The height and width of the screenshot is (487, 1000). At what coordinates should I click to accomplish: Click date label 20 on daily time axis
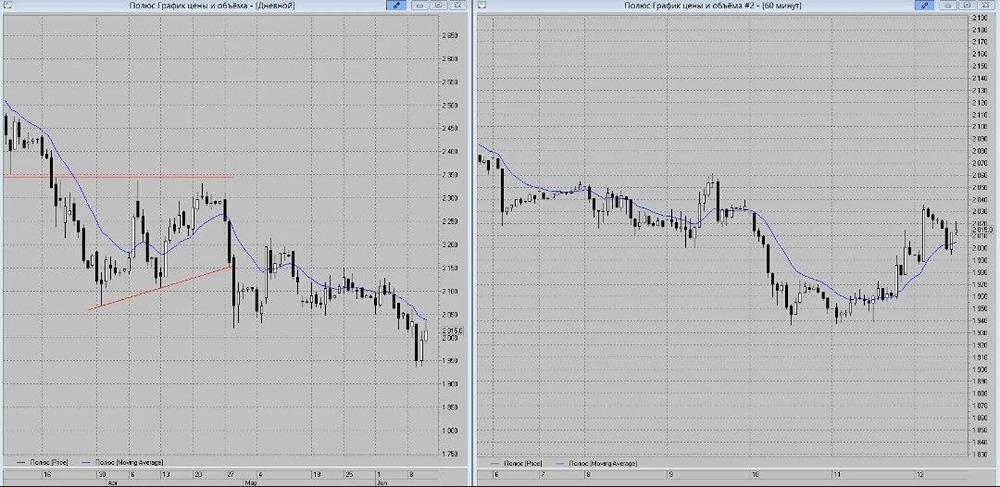tap(198, 475)
